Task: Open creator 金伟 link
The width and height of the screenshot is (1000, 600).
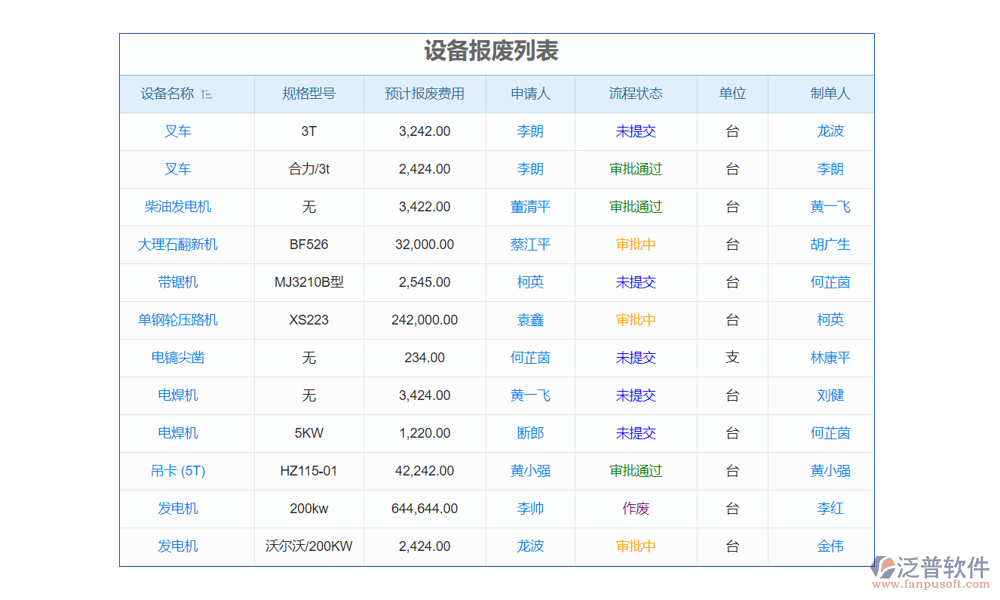Action: tap(830, 546)
